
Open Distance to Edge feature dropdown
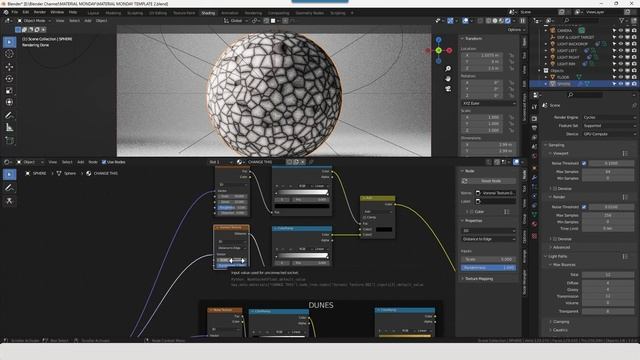(489, 239)
